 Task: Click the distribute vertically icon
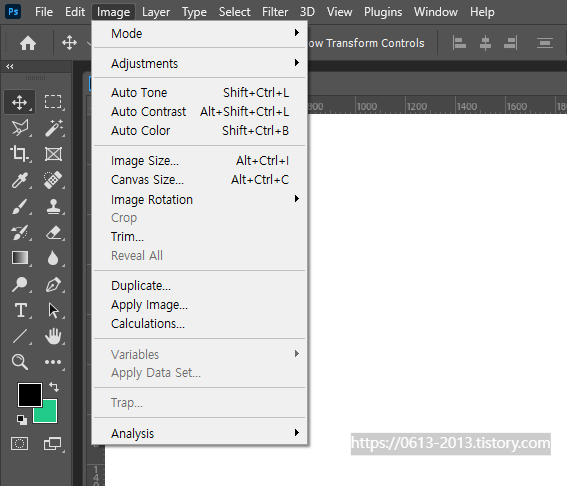[545, 43]
